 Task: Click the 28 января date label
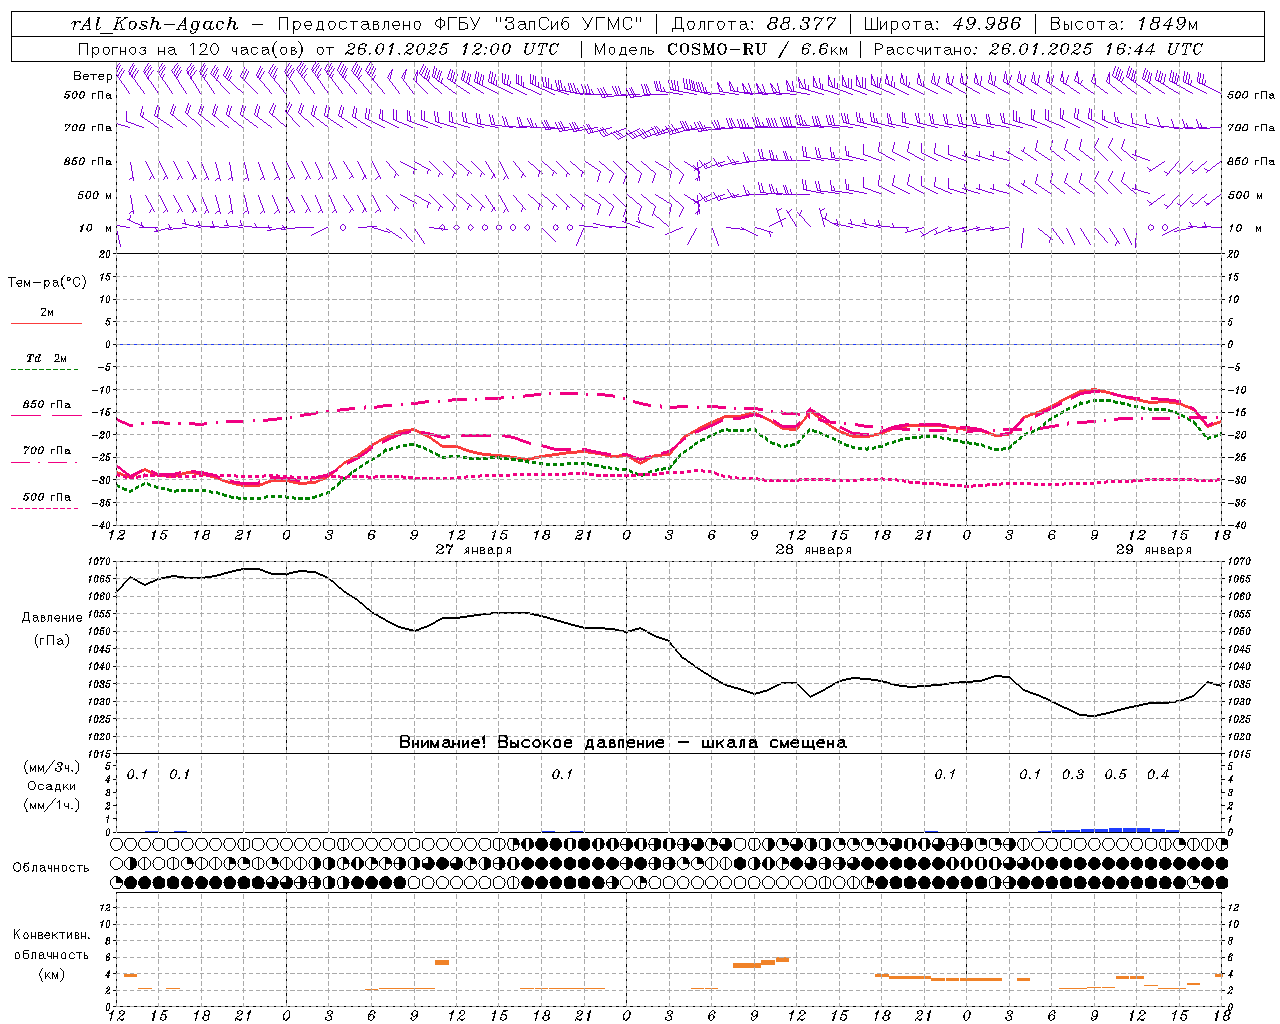tap(814, 550)
